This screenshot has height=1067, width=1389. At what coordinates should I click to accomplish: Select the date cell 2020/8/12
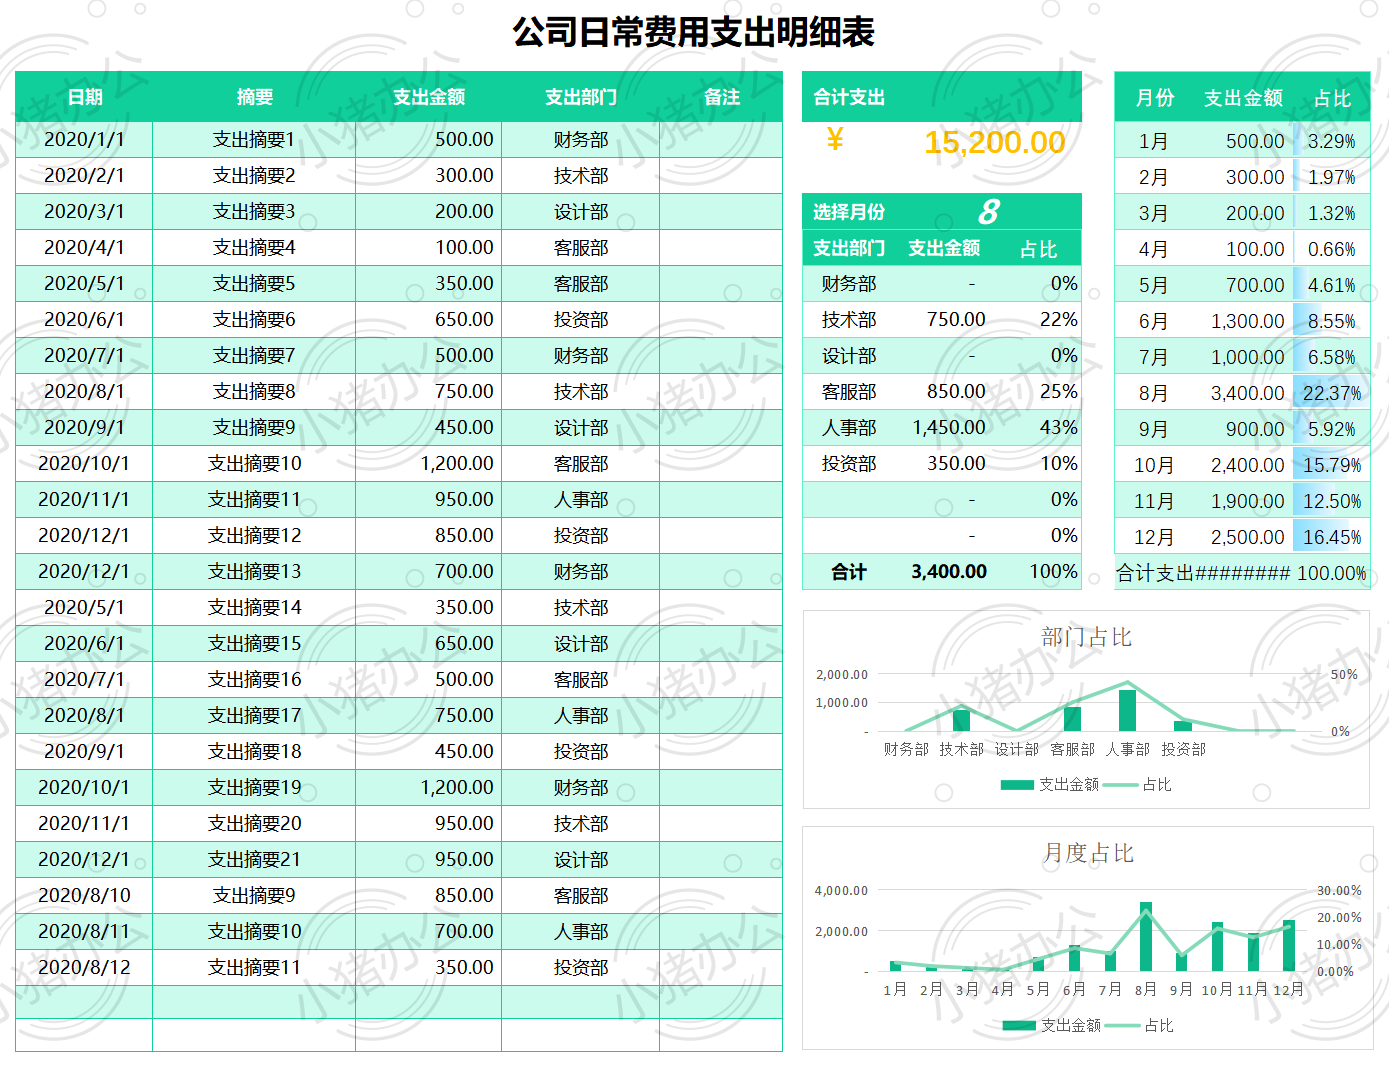point(84,967)
